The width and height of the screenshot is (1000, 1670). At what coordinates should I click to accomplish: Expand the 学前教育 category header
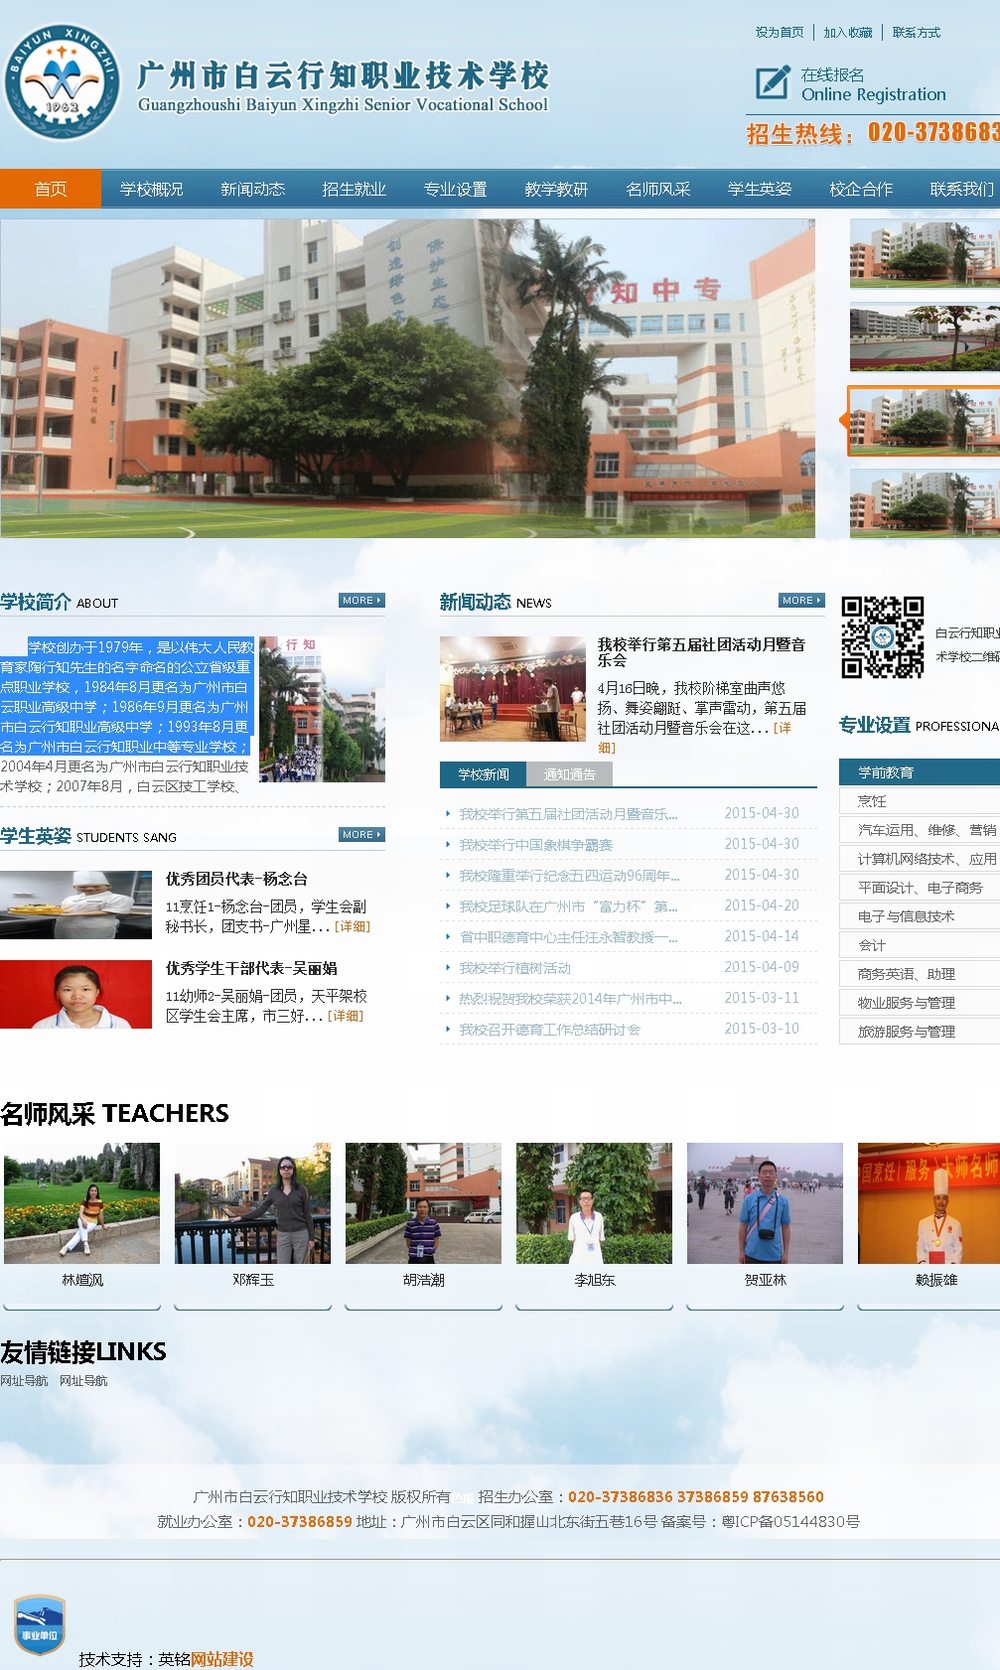(x=918, y=772)
